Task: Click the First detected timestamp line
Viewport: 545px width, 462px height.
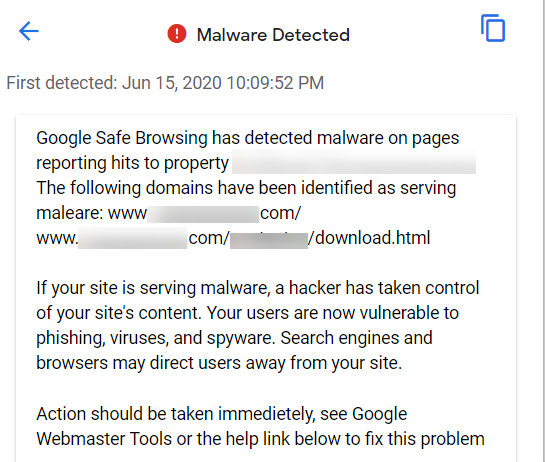Action: (165, 83)
